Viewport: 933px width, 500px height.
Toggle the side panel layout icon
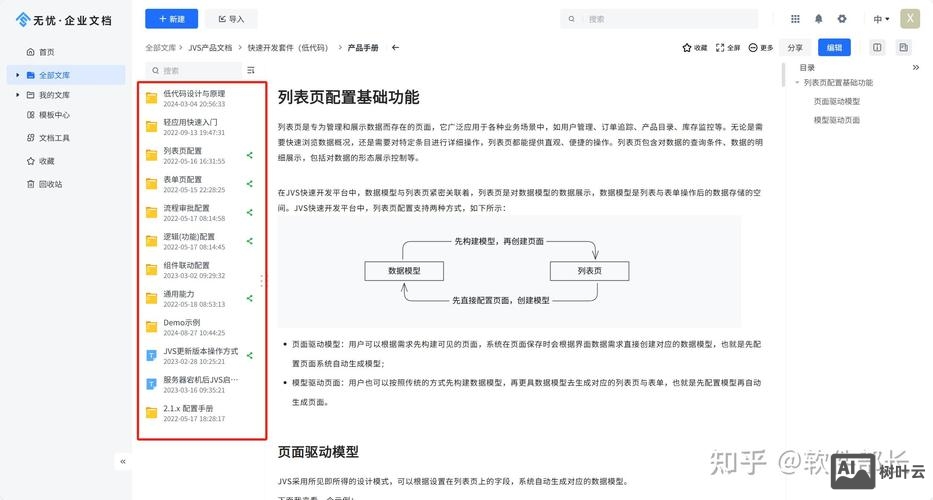903,48
